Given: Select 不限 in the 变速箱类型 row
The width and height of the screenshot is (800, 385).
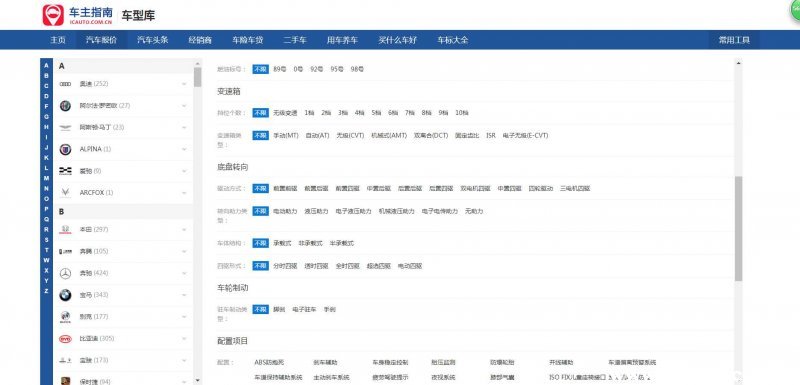Looking at the screenshot, I should point(260,135).
